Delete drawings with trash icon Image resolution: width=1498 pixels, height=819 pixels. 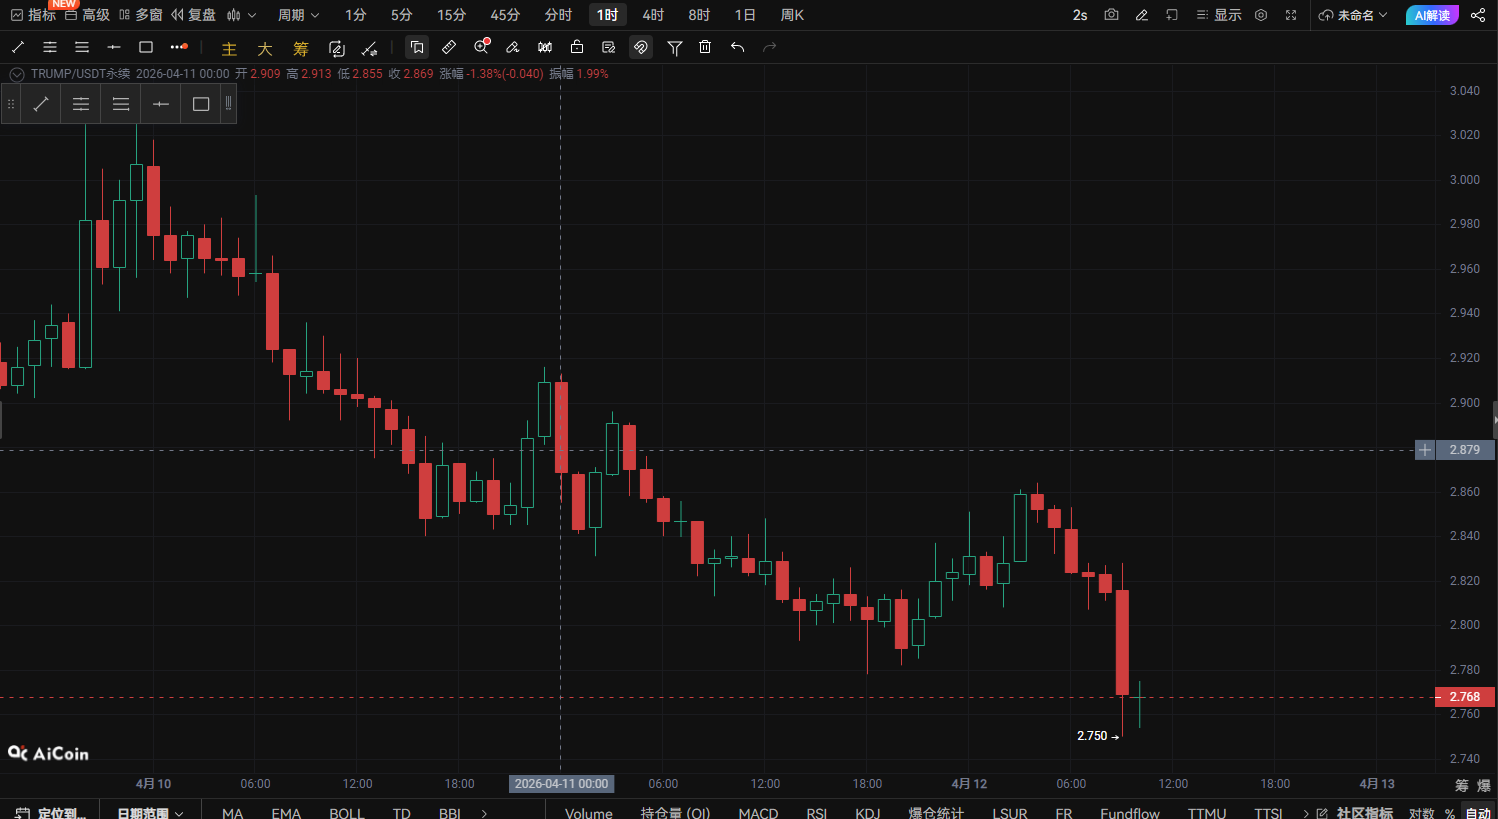click(705, 47)
